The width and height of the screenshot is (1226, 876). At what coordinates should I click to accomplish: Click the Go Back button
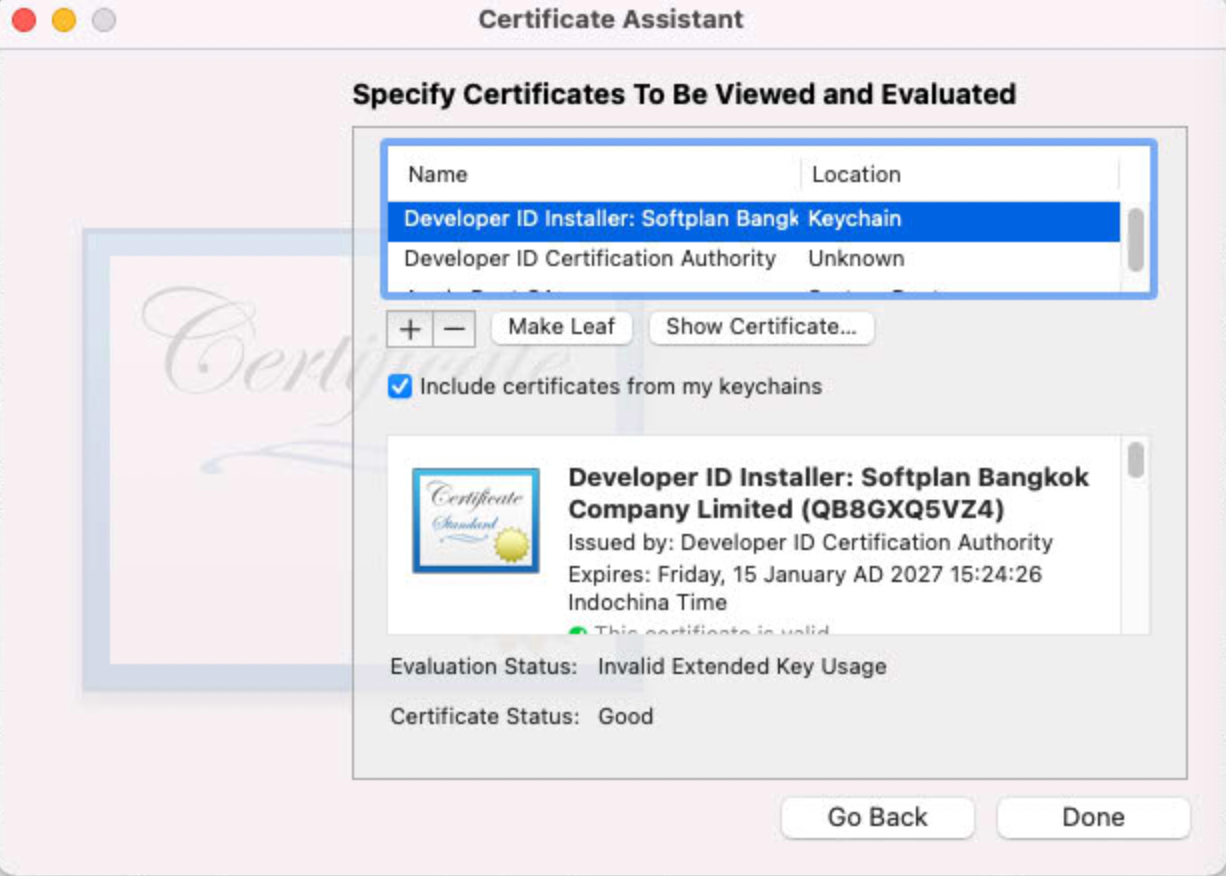click(877, 817)
